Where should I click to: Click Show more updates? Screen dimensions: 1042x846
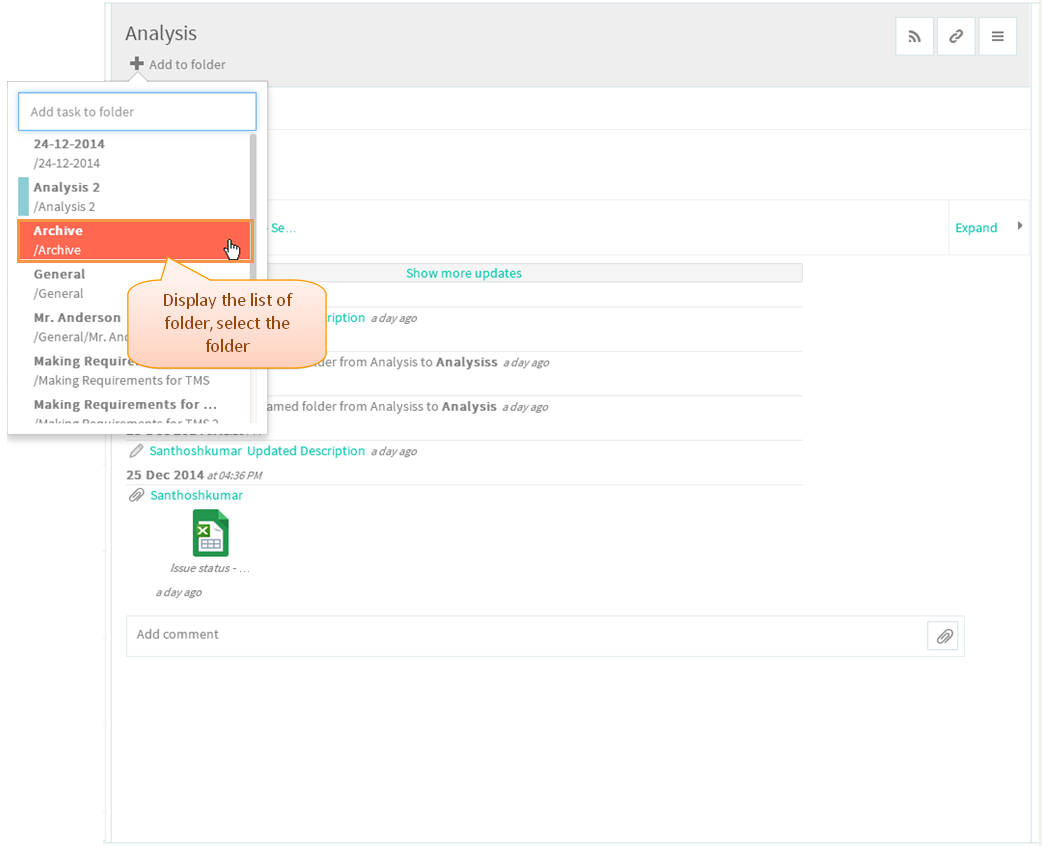pyautogui.click(x=464, y=273)
